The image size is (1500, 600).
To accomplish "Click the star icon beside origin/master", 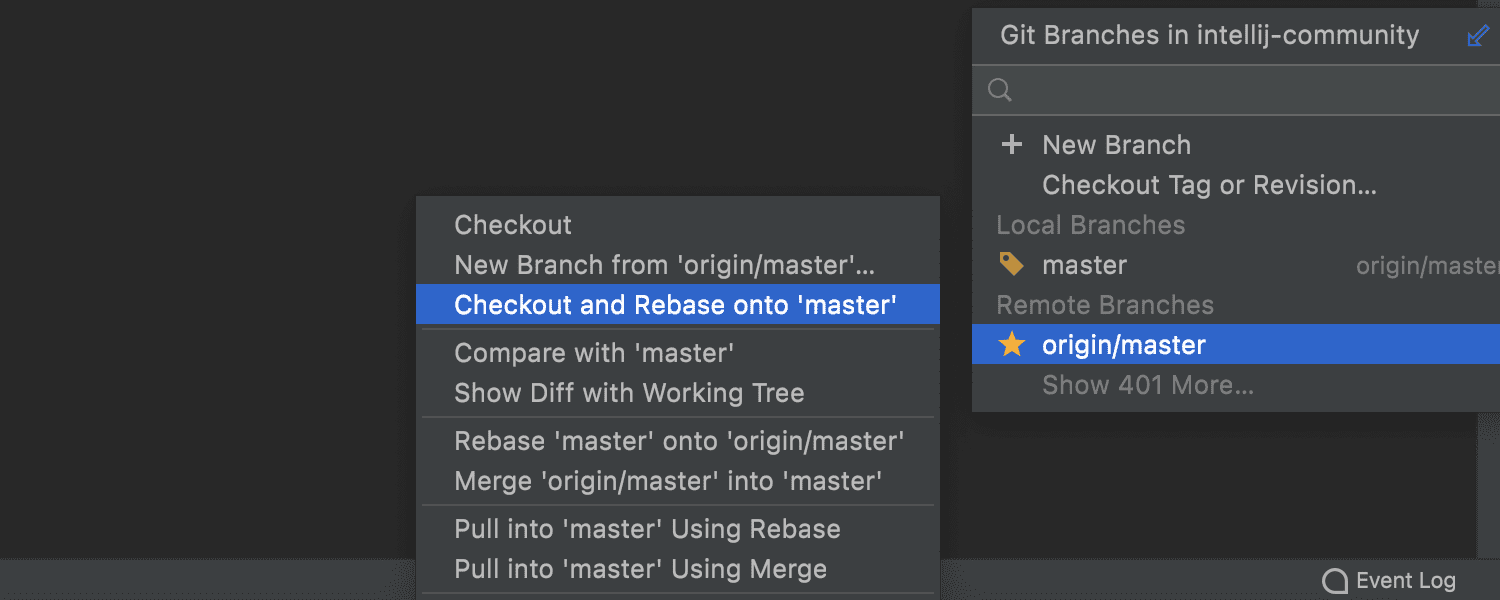I will tap(1012, 345).
